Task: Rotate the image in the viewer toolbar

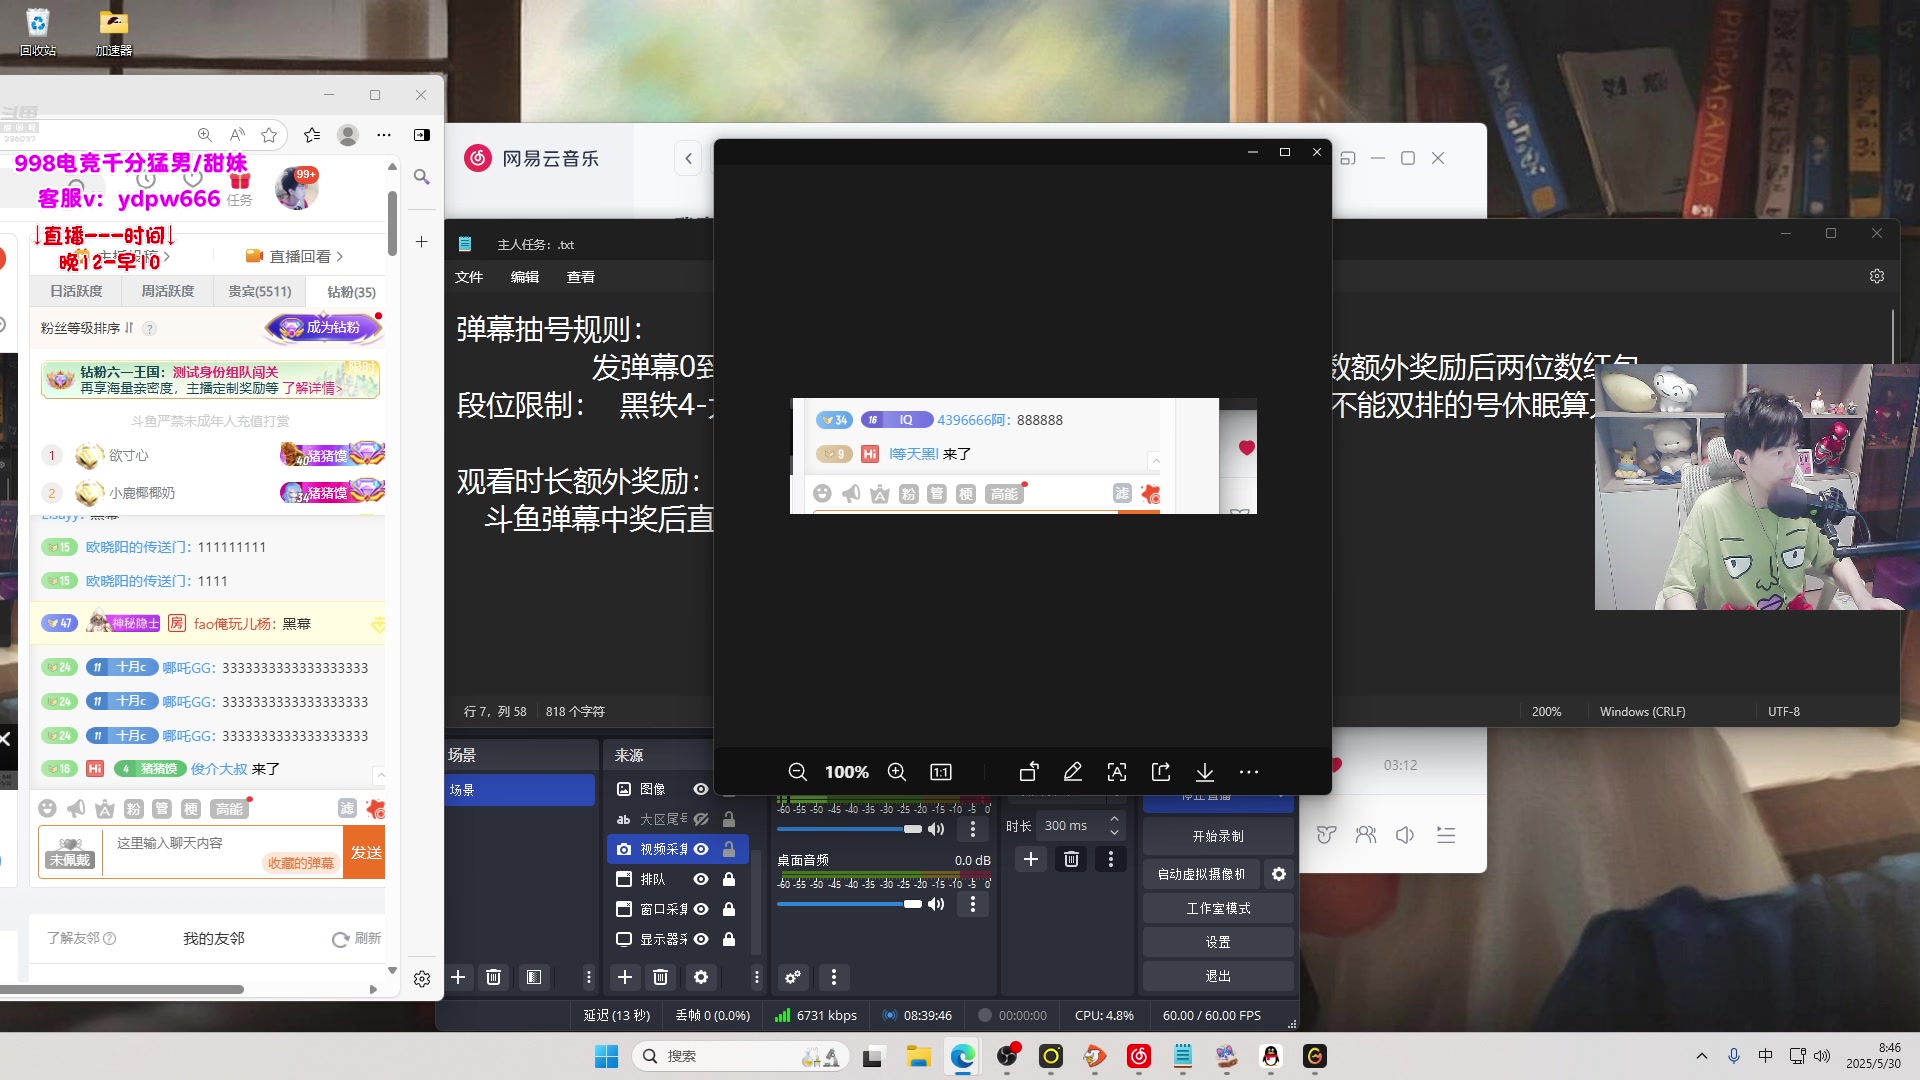Action: pyautogui.click(x=1029, y=772)
